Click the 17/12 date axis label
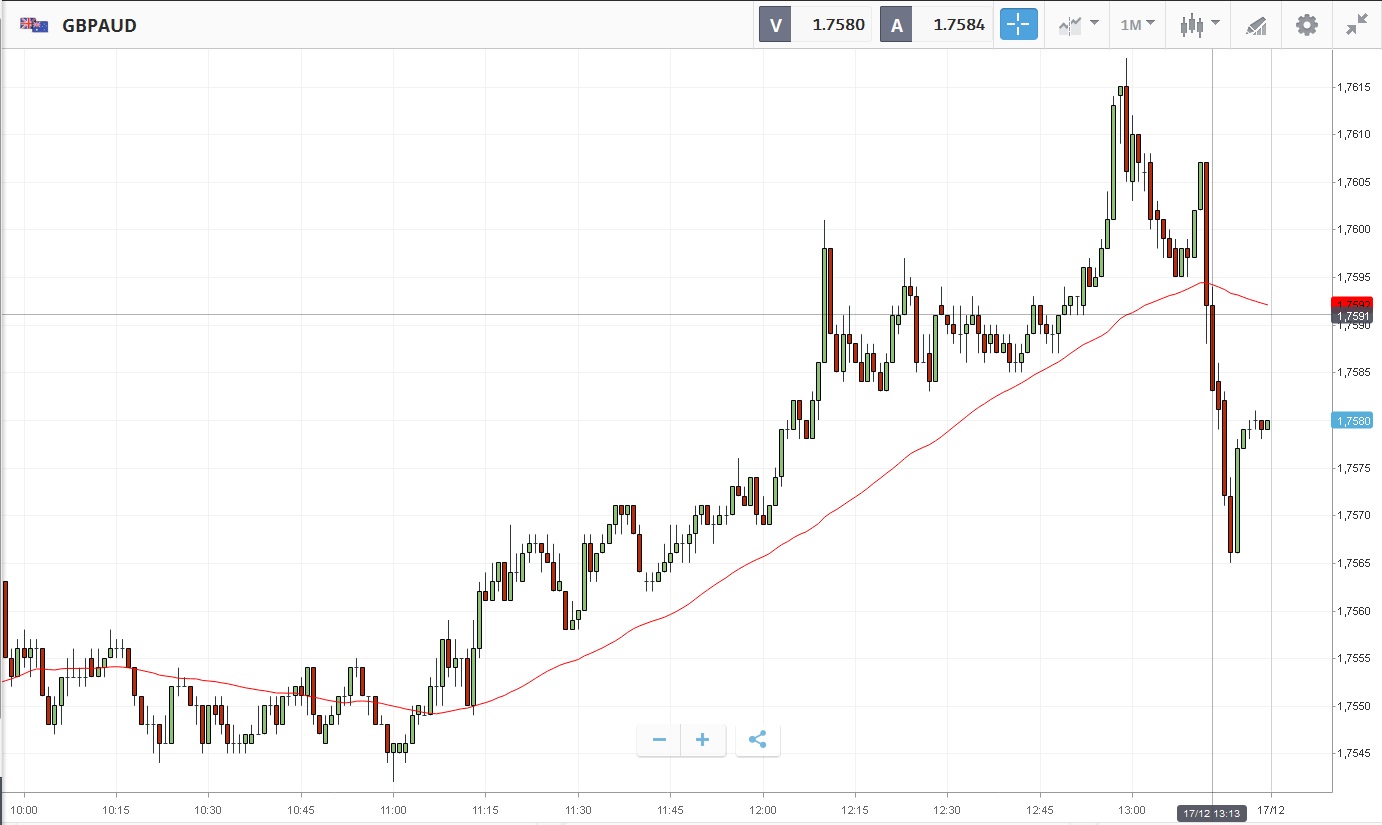 click(x=1270, y=810)
